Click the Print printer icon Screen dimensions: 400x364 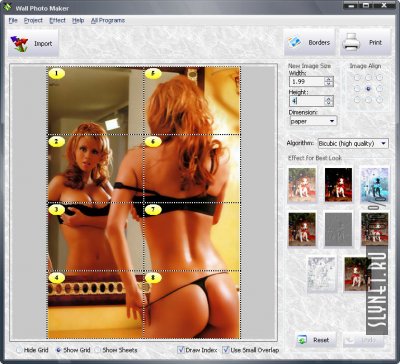[x=352, y=42]
